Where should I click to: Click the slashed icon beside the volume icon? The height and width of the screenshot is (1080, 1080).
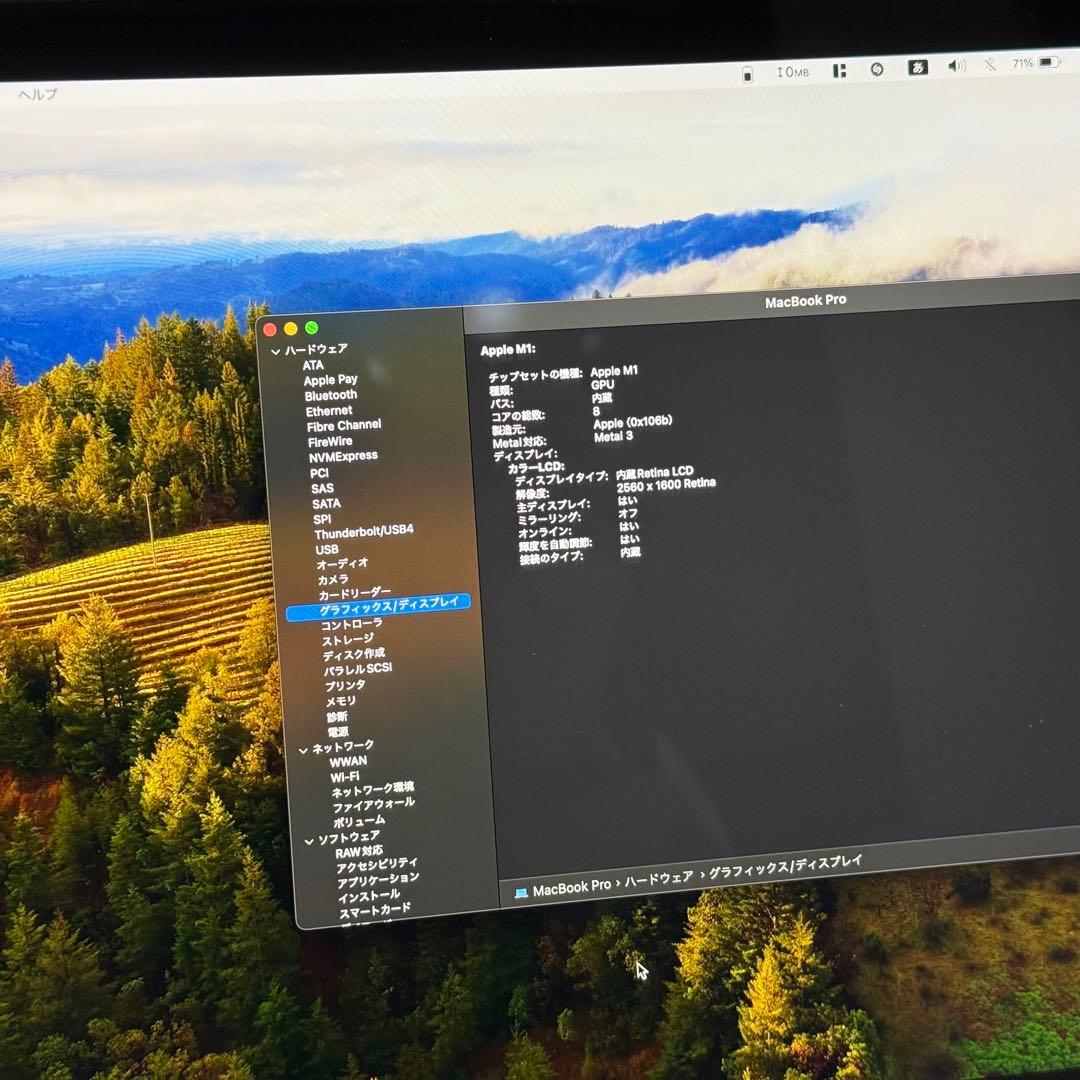pyautogui.click(x=990, y=65)
